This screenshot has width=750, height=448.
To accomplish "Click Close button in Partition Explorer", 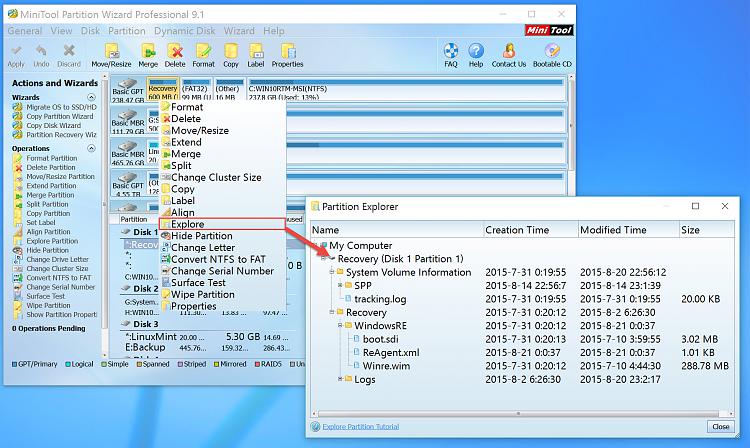I will point(720,426).
